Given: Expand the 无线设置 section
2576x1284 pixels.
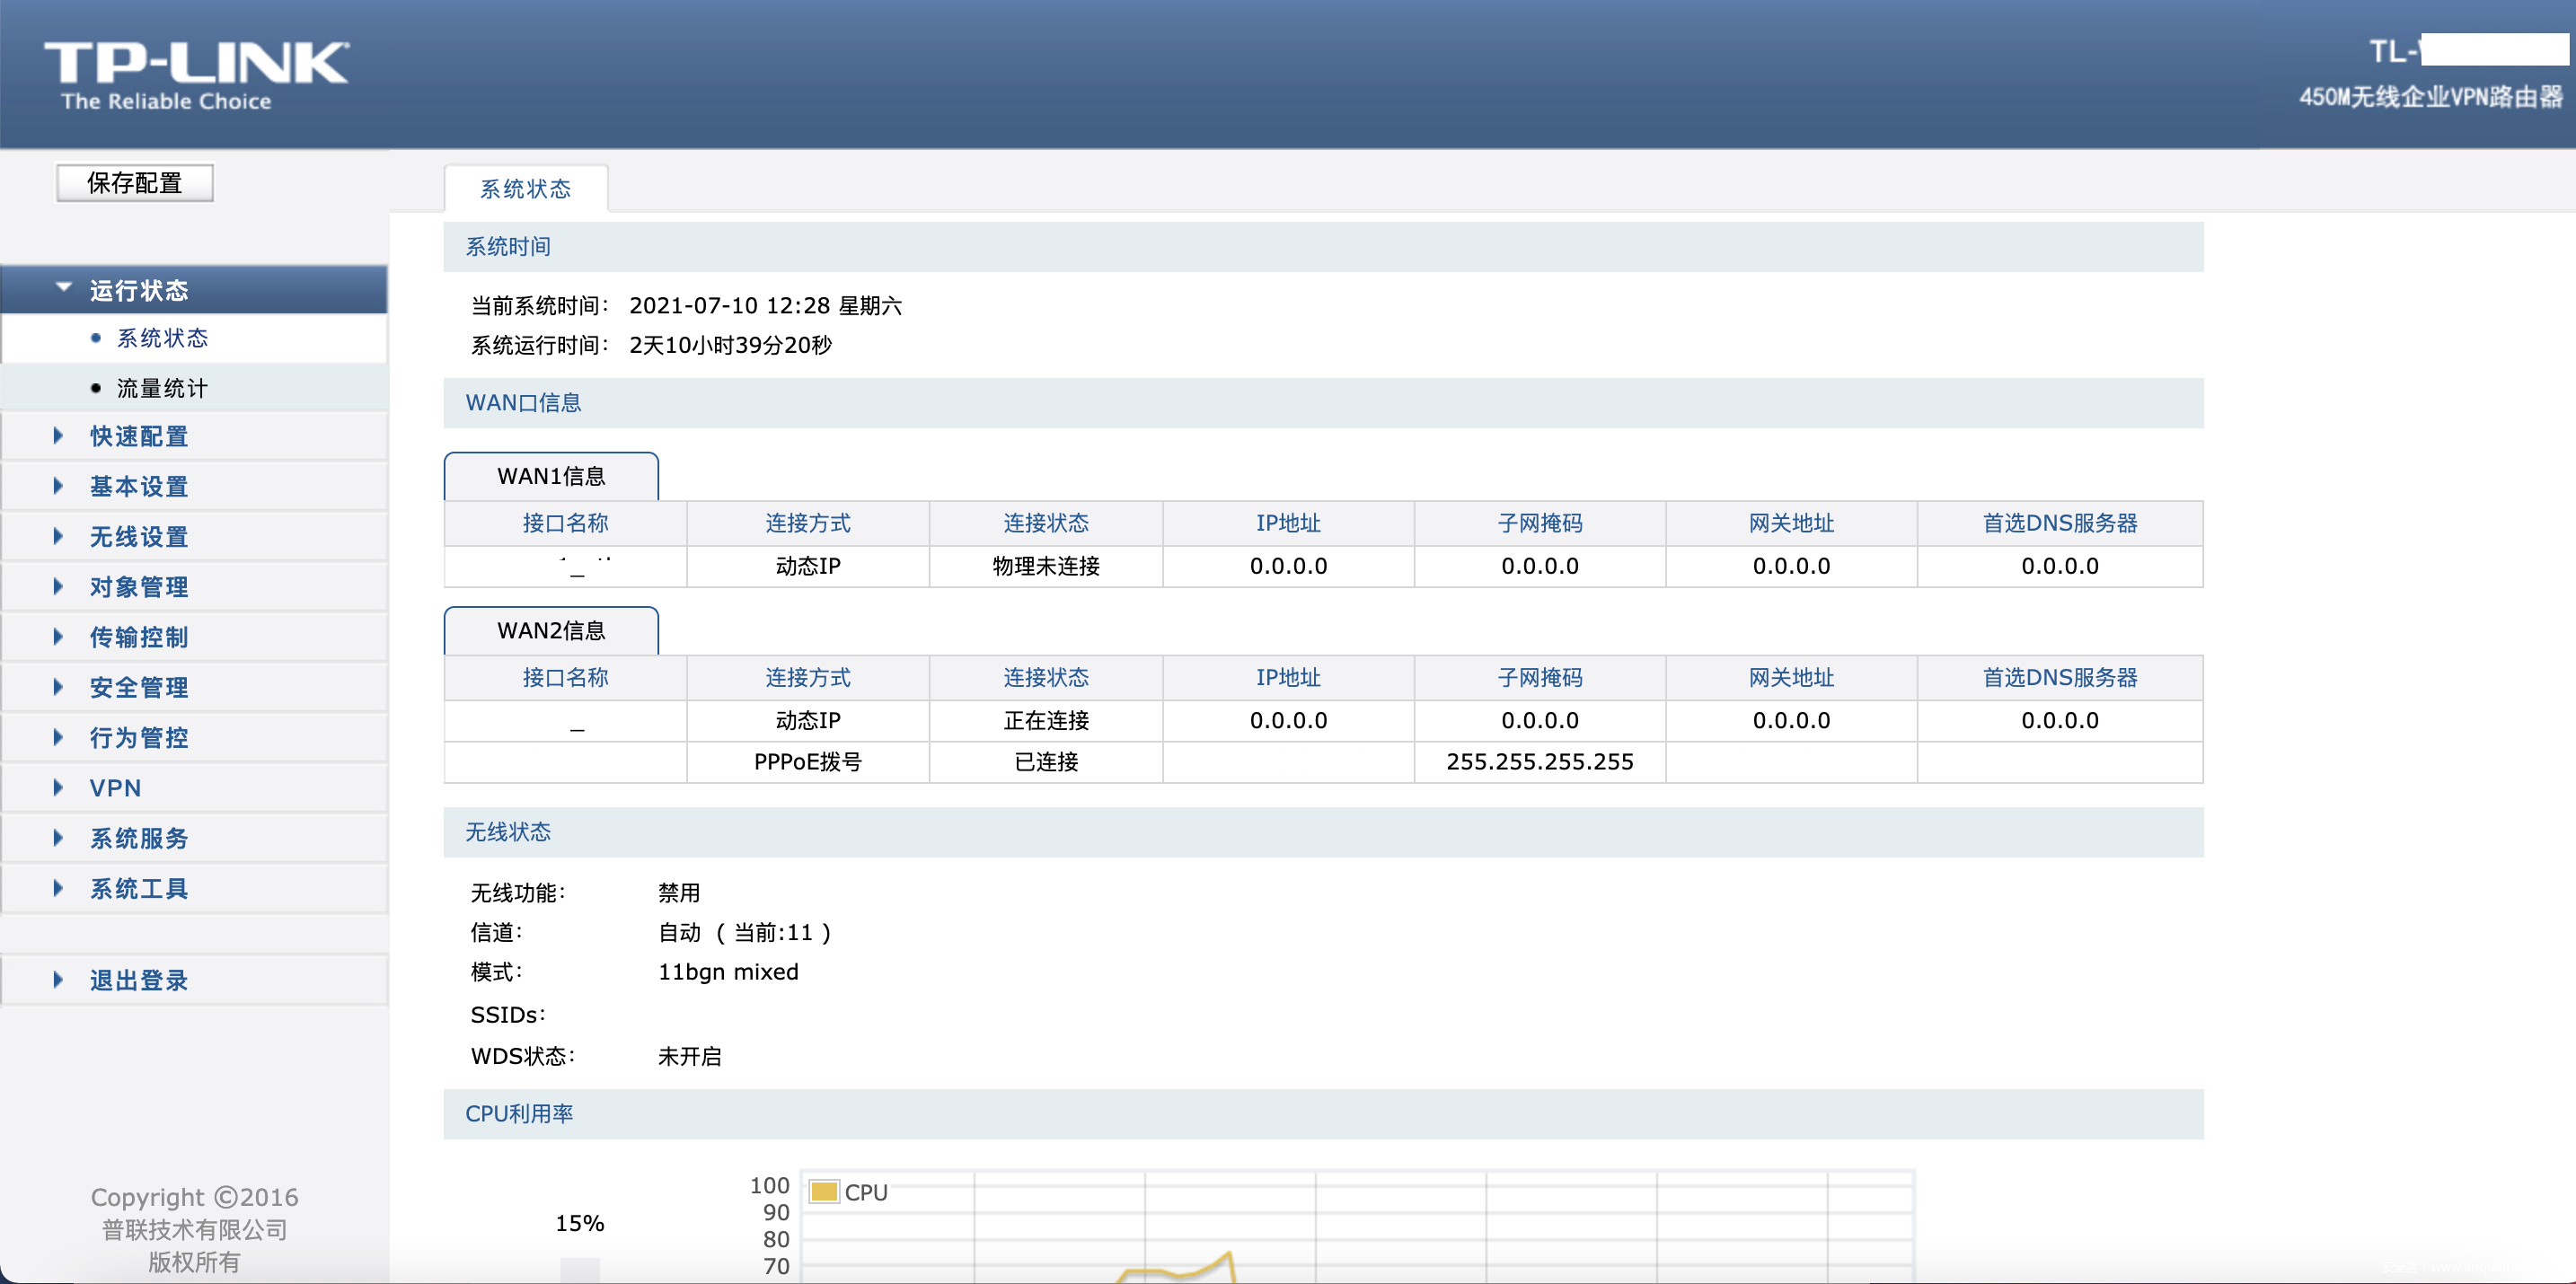Looking at the screenshot, I should click(x=139, y=537).
